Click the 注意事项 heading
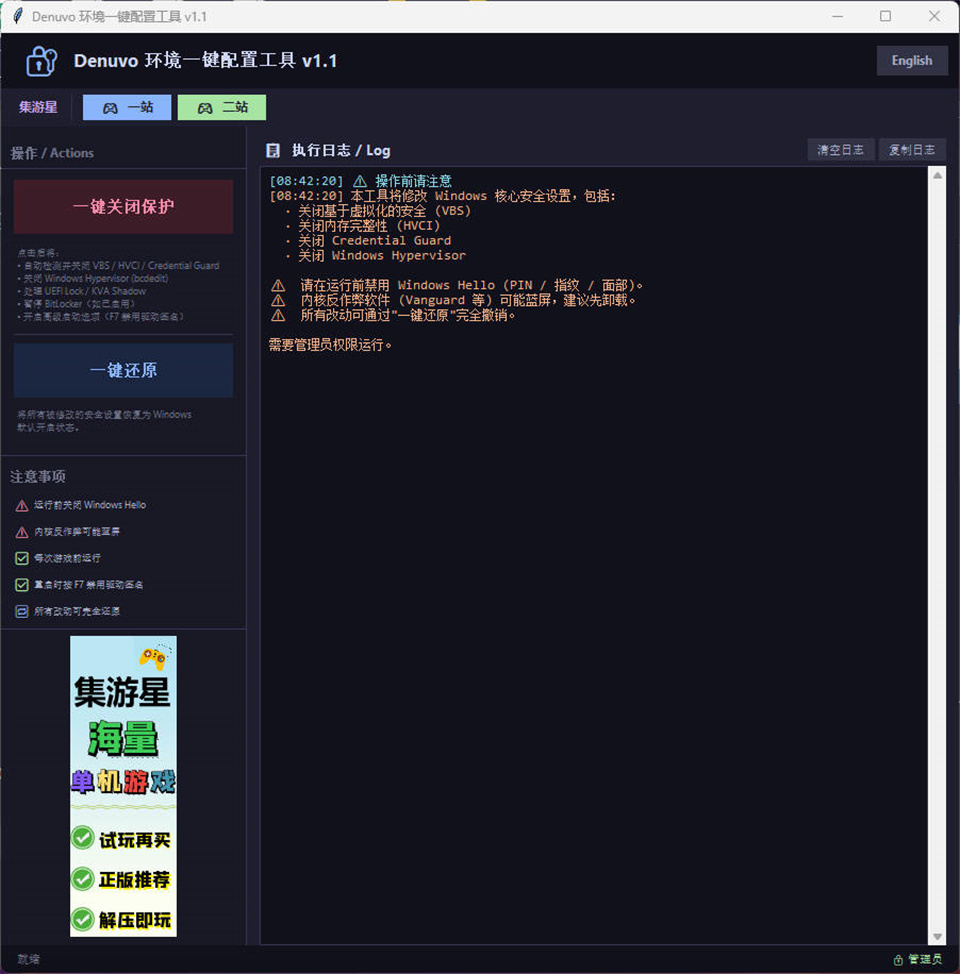Image resolution: width=960 pixels, height=974 pixels. [x=38, y=476]
